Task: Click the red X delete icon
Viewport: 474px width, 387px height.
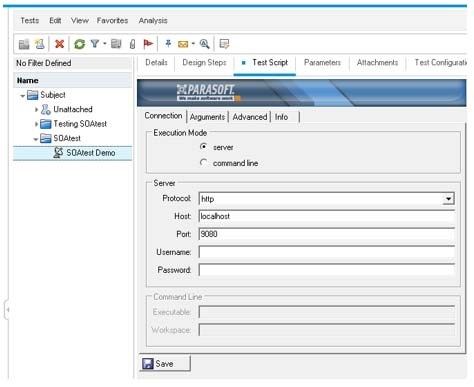Action: coord(59,44)
